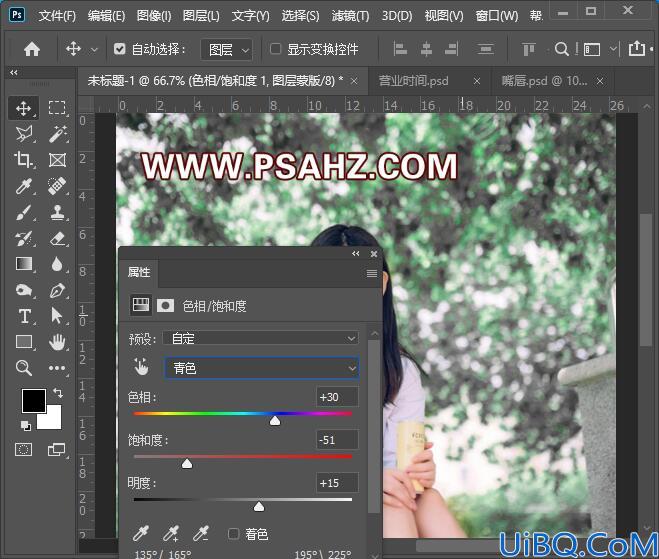
Task: Click the on-image adjustment hand tool
Action: [x=142, y=367]
